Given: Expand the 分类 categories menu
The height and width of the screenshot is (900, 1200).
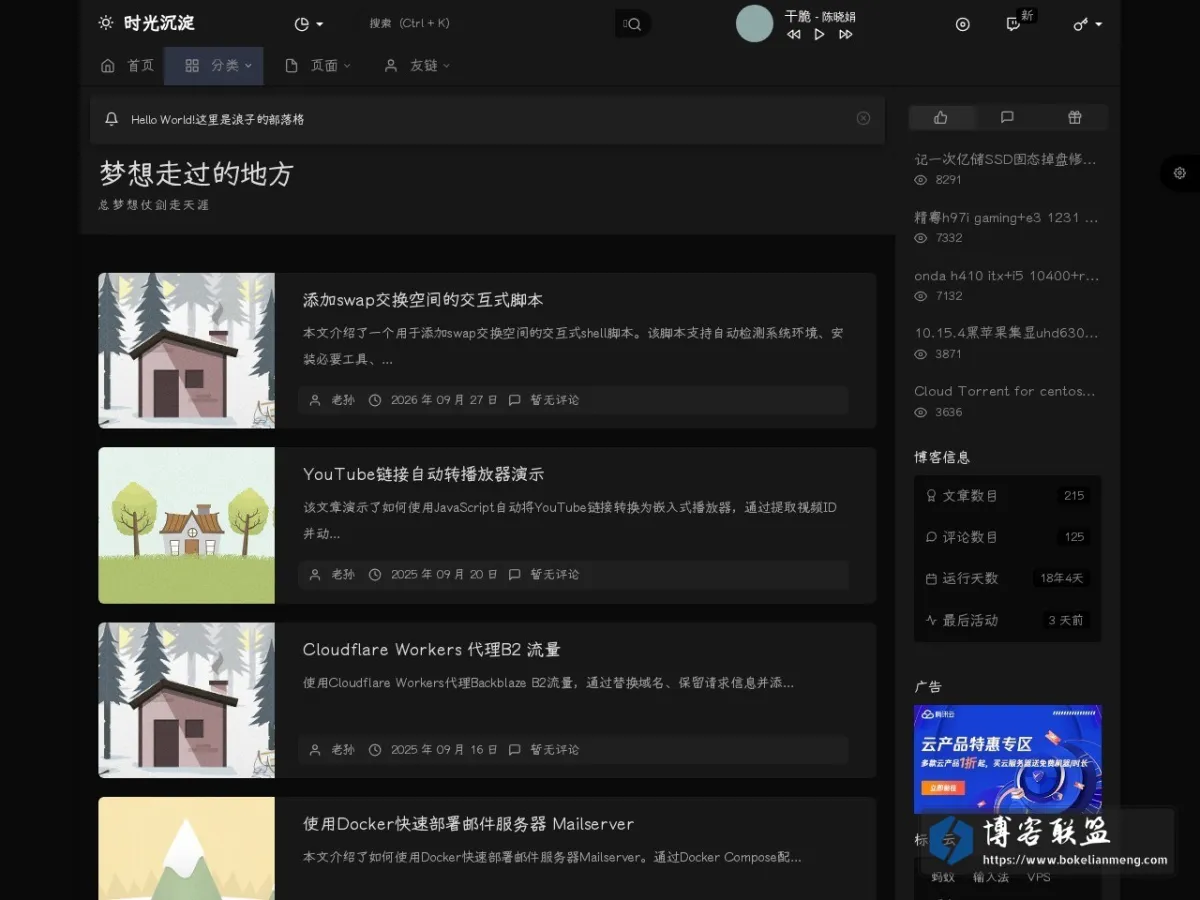Looking at the screenshot, I should pos(214,66).
